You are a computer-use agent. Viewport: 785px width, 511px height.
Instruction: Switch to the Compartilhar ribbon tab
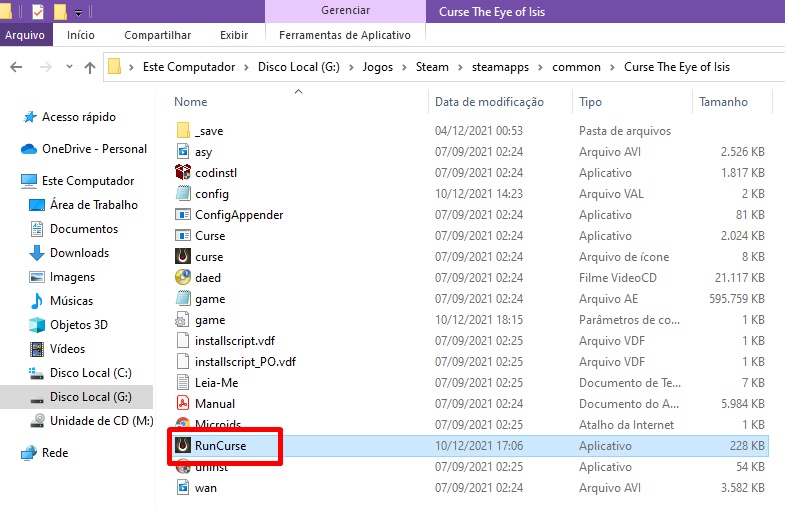(157, 35)
